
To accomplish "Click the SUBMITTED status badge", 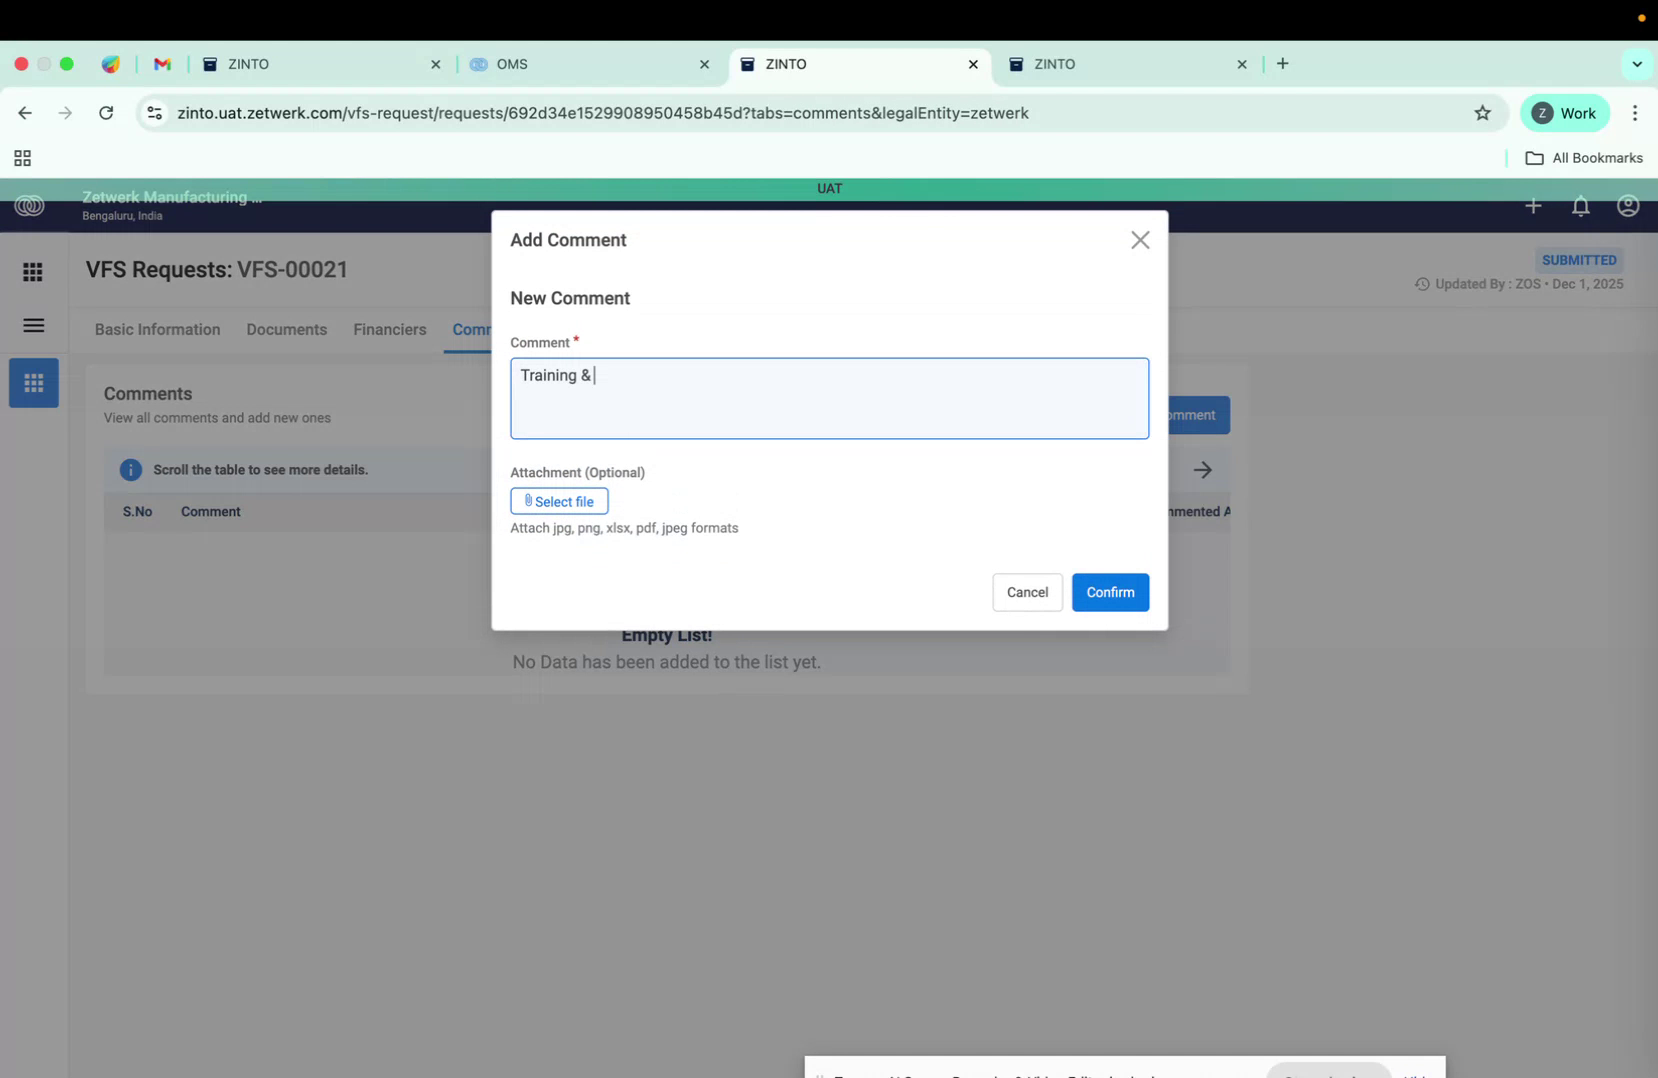I will 1579,259.
